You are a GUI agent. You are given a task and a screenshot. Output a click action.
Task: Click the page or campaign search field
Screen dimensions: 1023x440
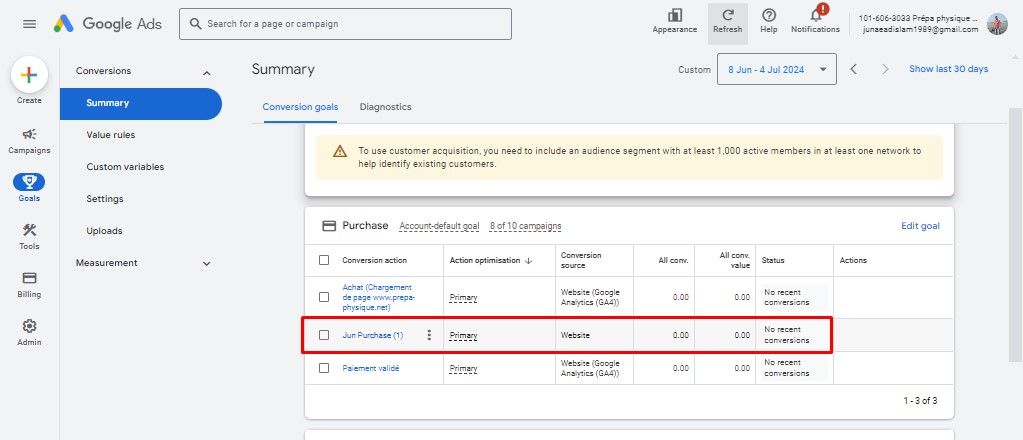click(345, 24)
